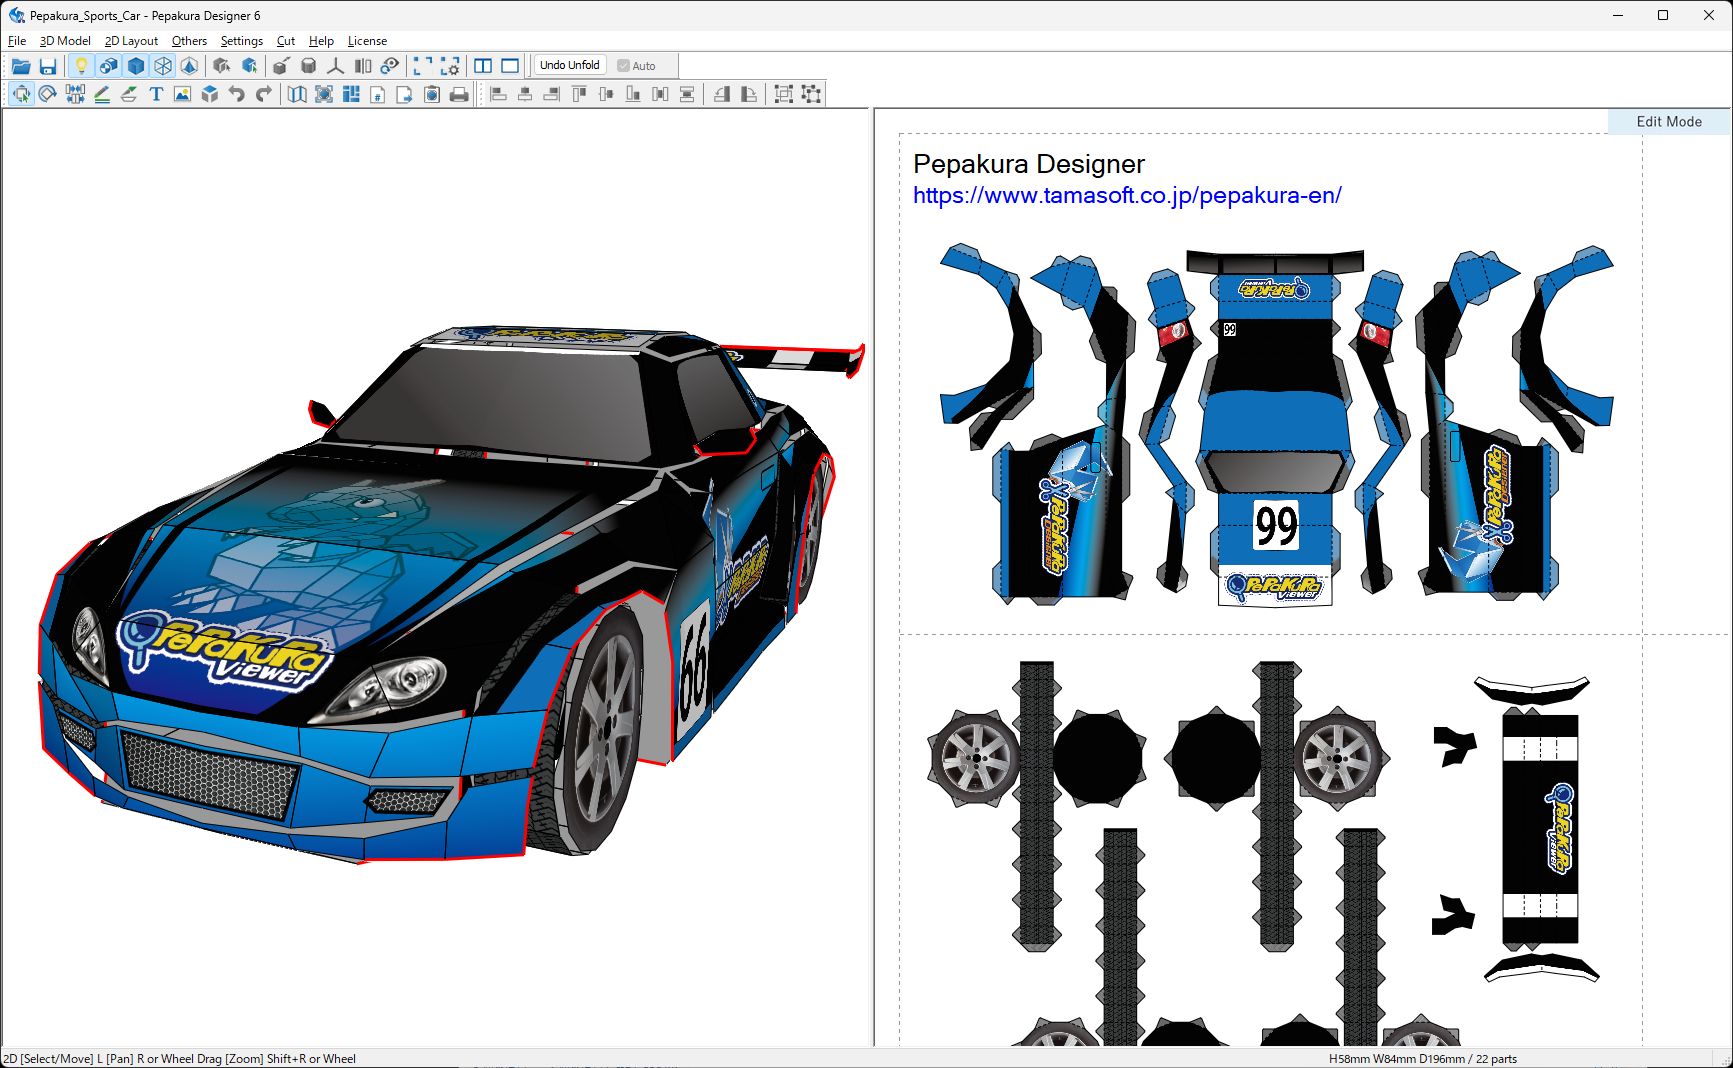This screenshot has width=1733, height=1068.
Task: Open the Others menu
Action: (189, 41)
